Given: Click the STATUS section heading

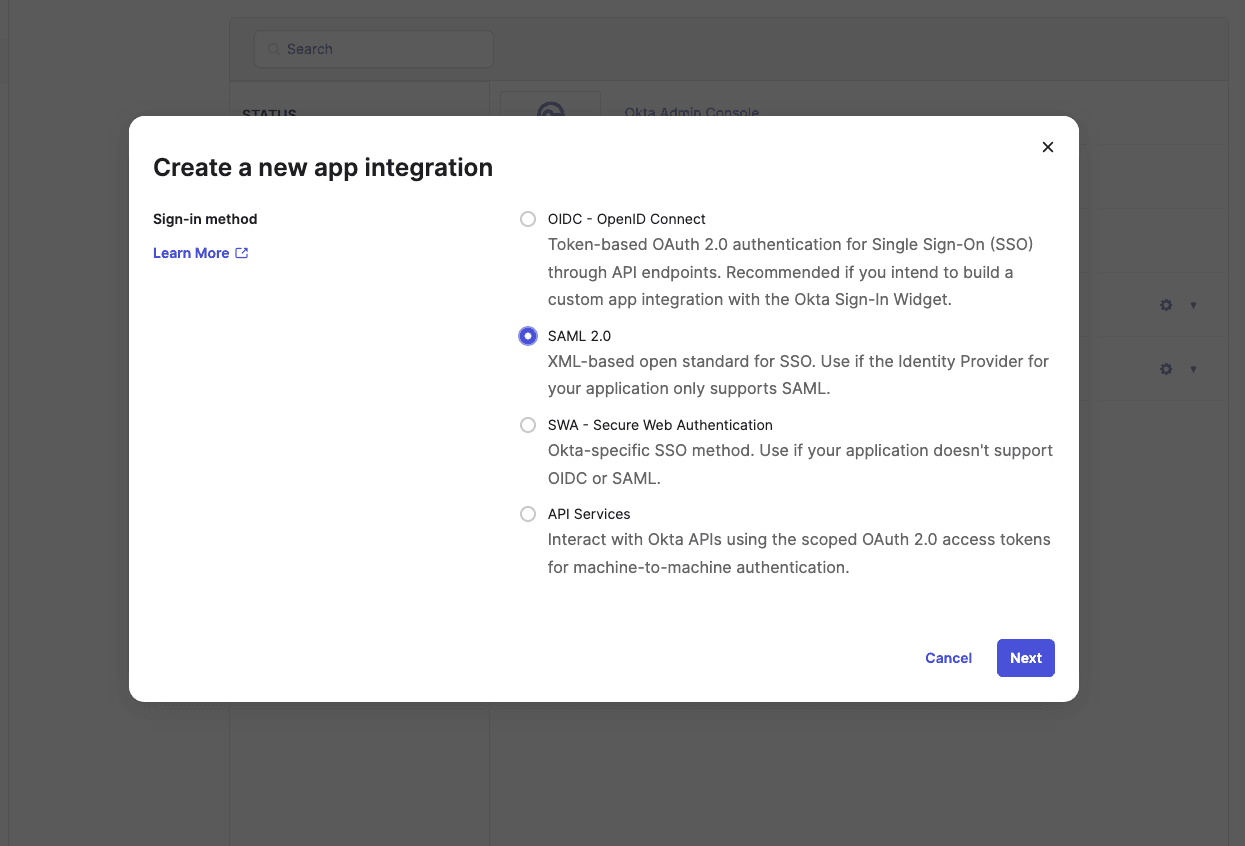Looking at the screenshot, I should tap(269, 114).
